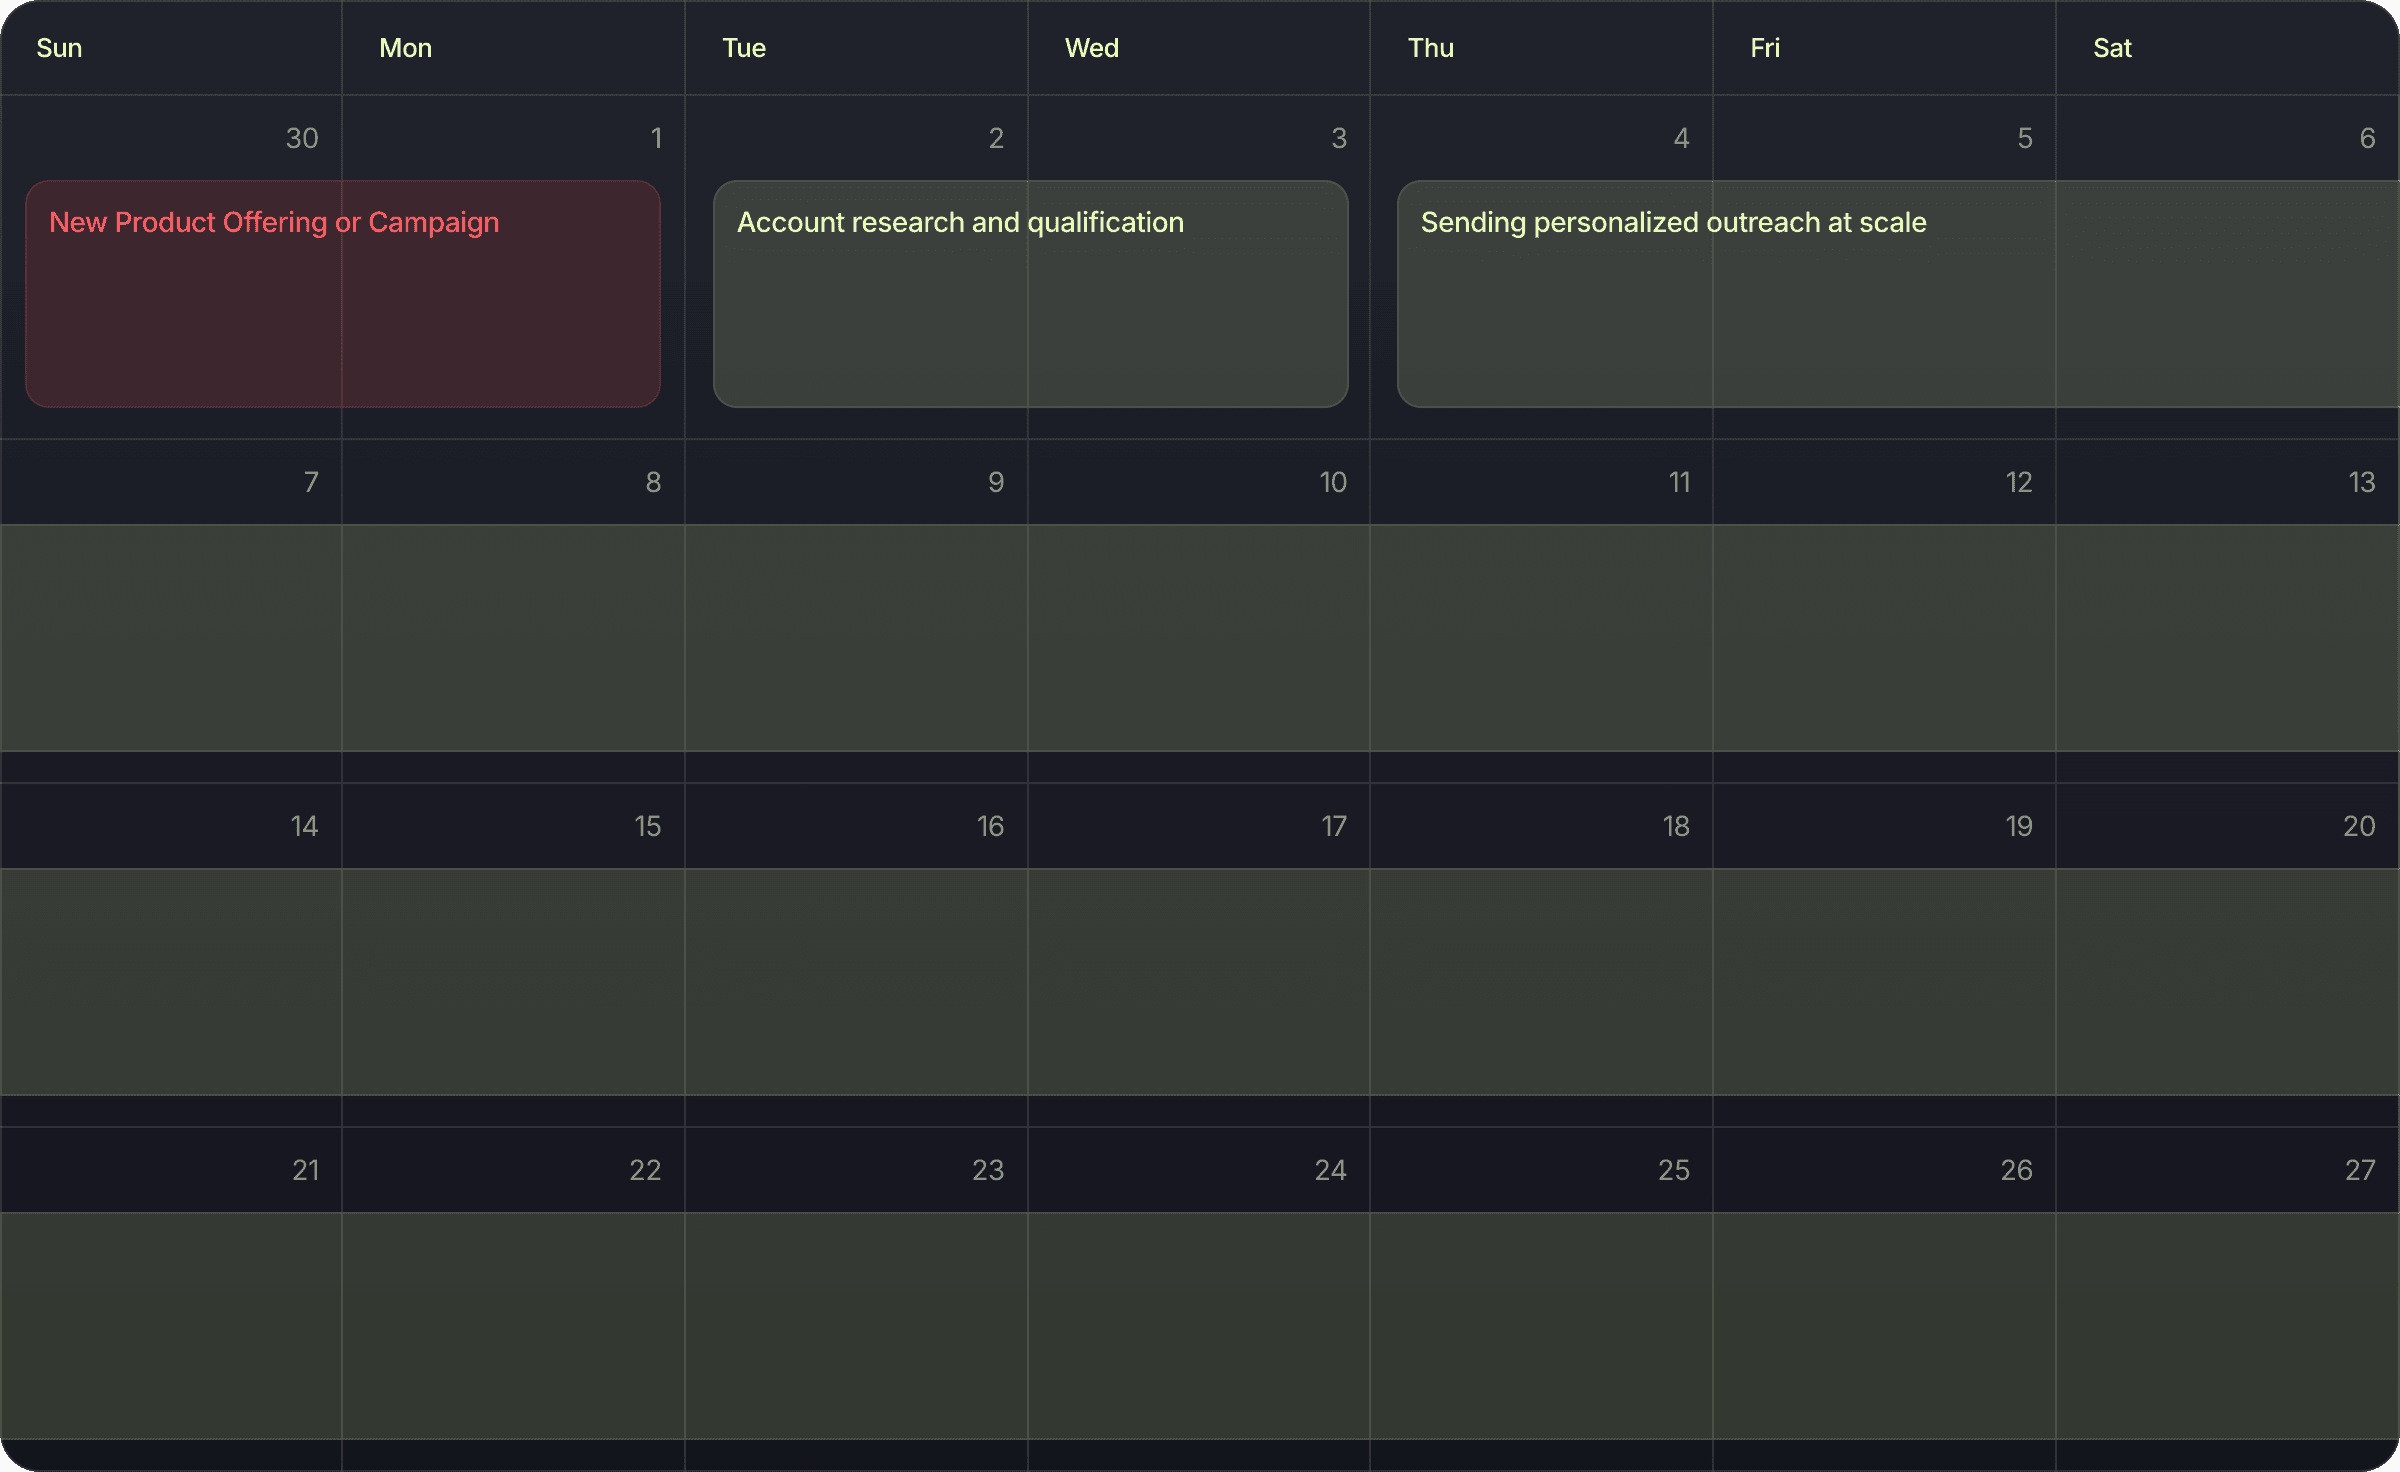Click the Fri column header
This screenshot has height=1472, width=2400.
1764,48
